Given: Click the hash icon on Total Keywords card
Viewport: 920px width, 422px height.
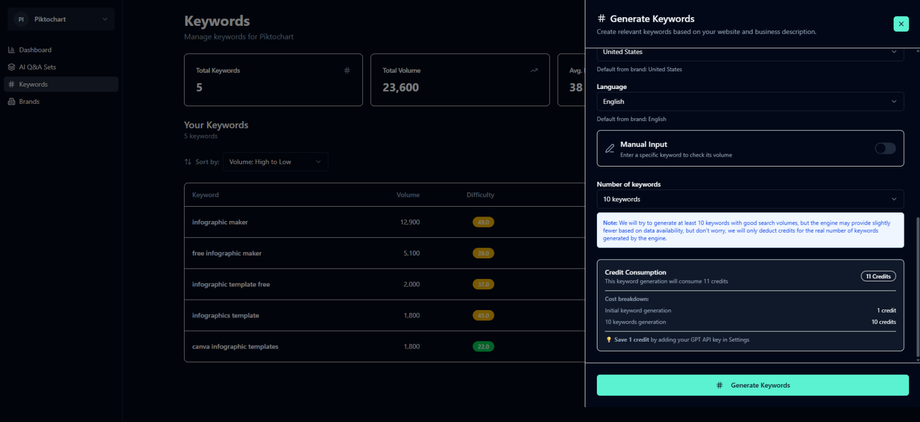Looking at the screenshot, I should pyautogui.click(x=347, y=71).
